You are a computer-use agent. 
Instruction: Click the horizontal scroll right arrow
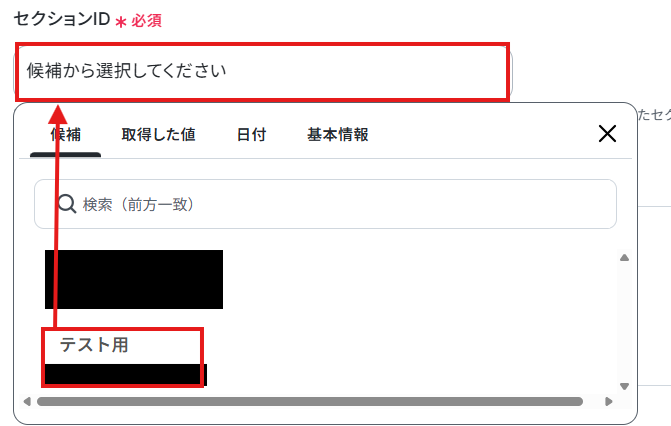tap(609, 402)
